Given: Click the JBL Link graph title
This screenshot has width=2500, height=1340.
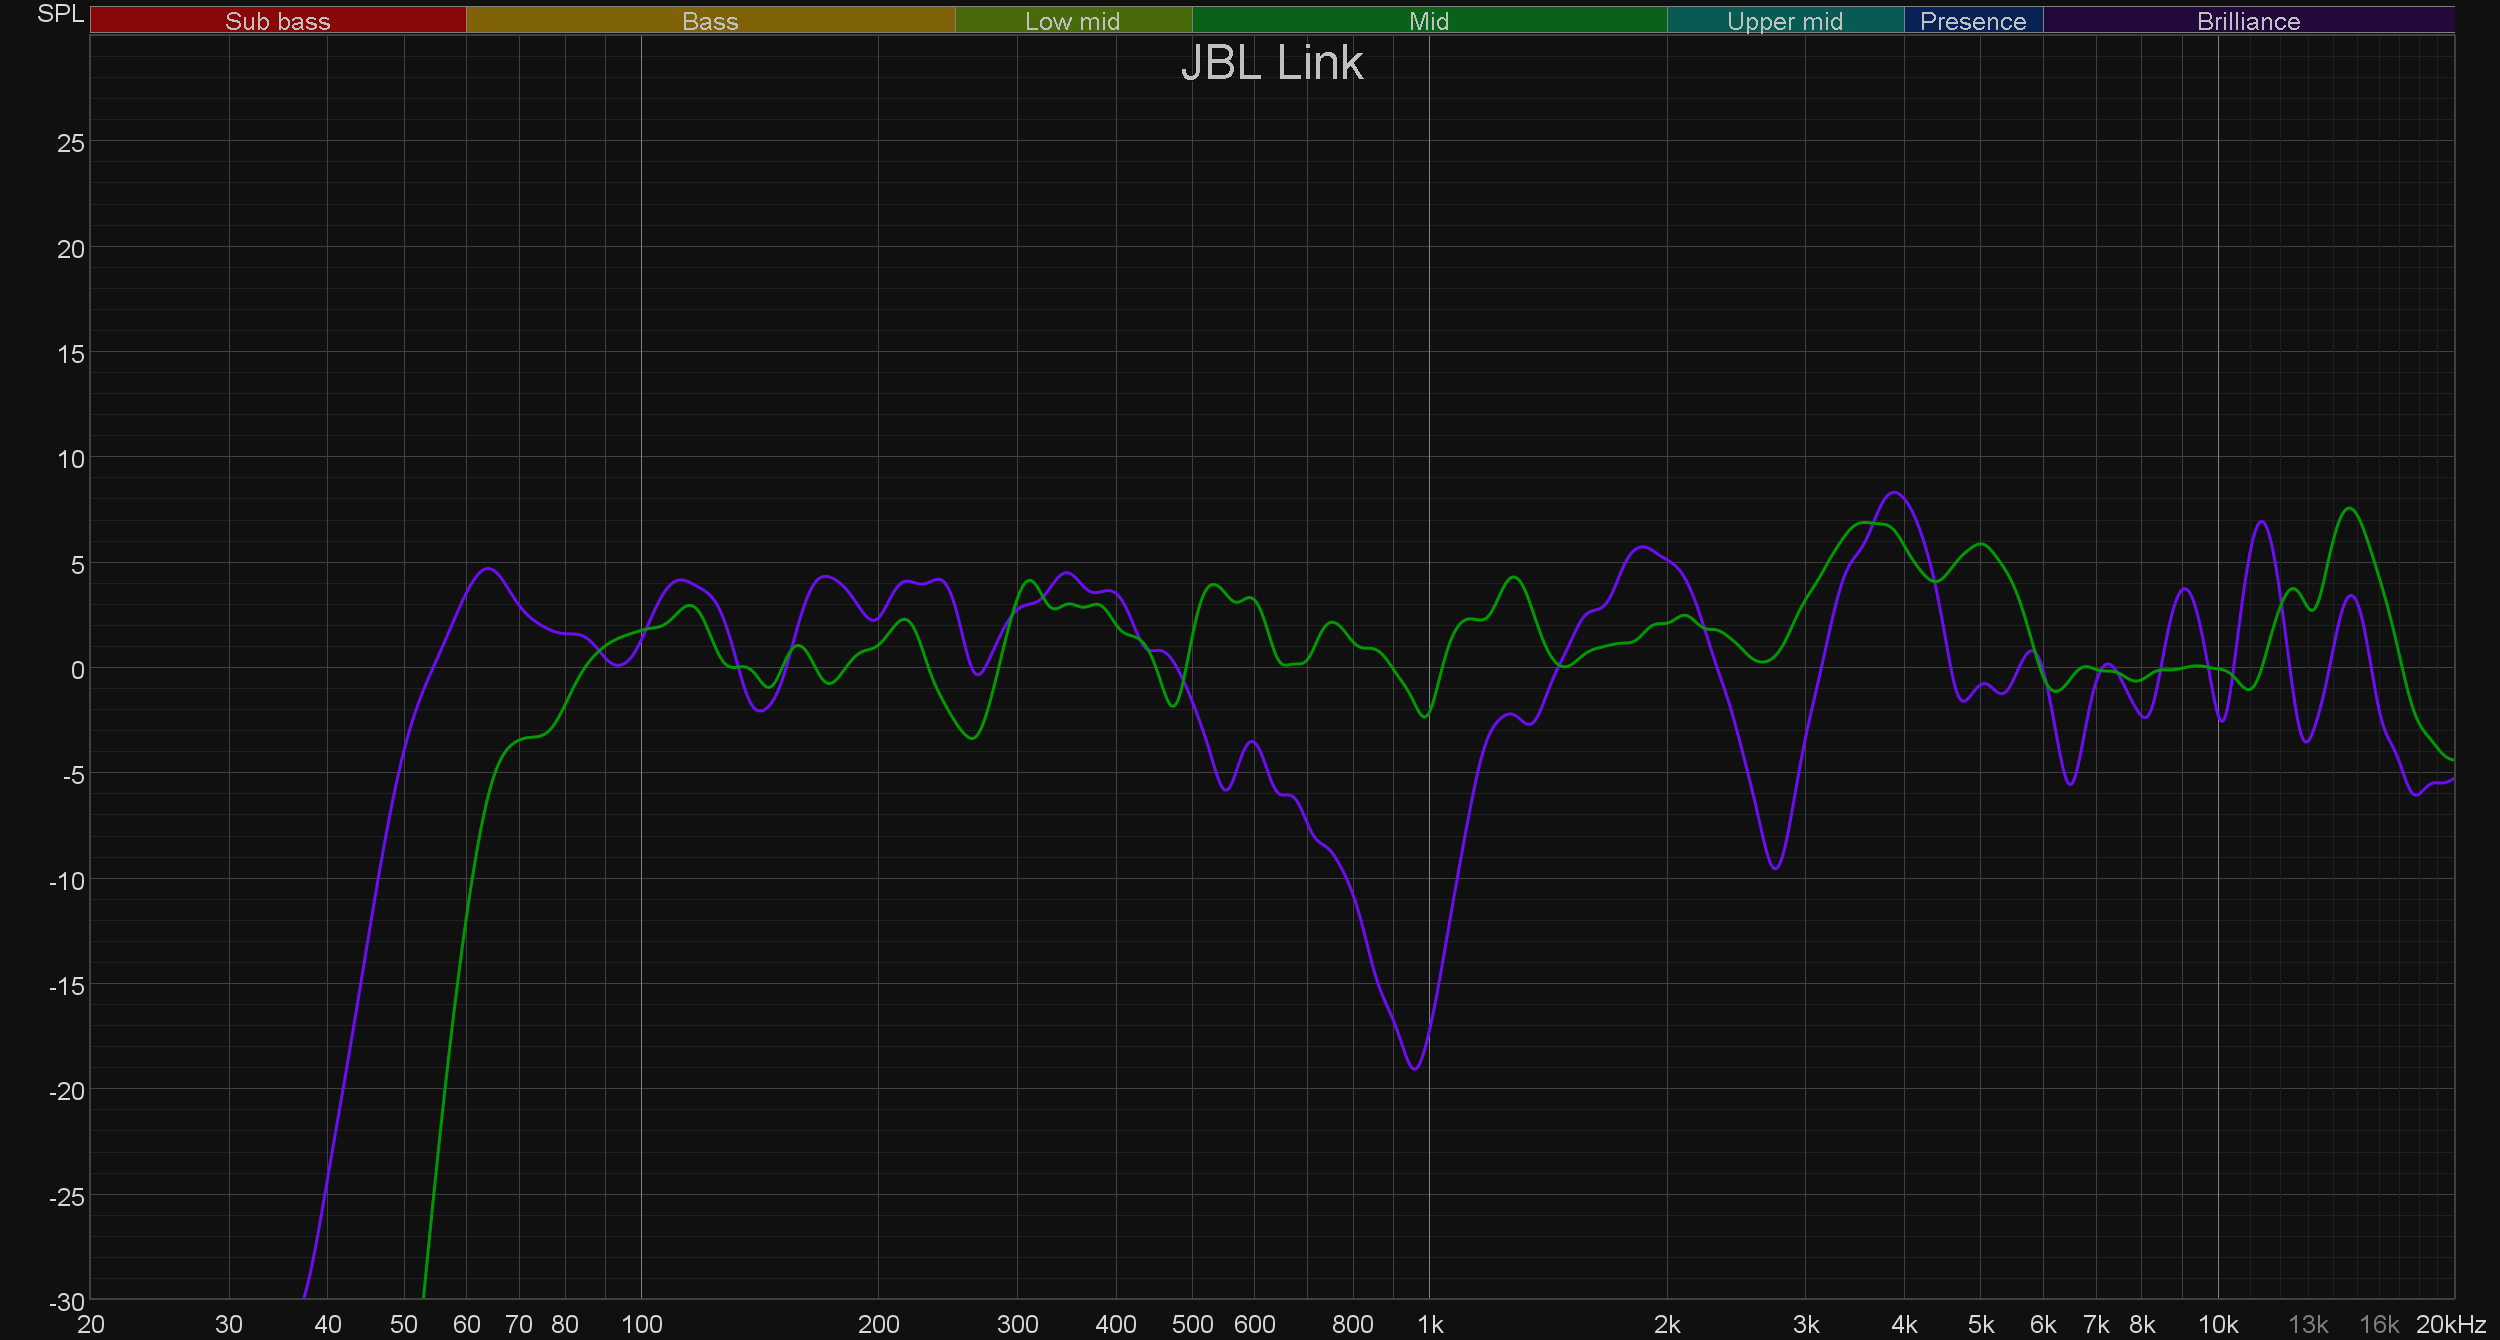Looking at the screenshot, I should coord(1271,63).
